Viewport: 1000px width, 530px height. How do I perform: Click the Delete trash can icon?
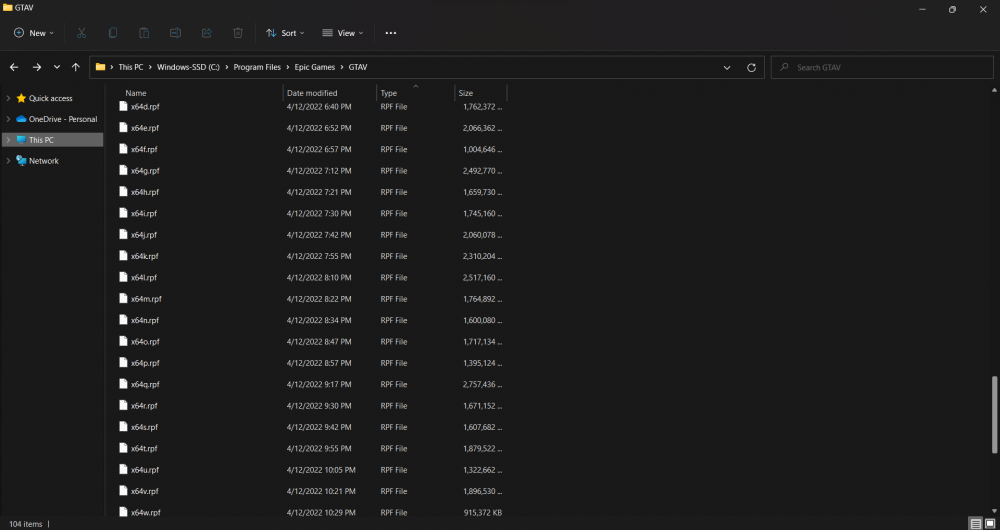238,33
